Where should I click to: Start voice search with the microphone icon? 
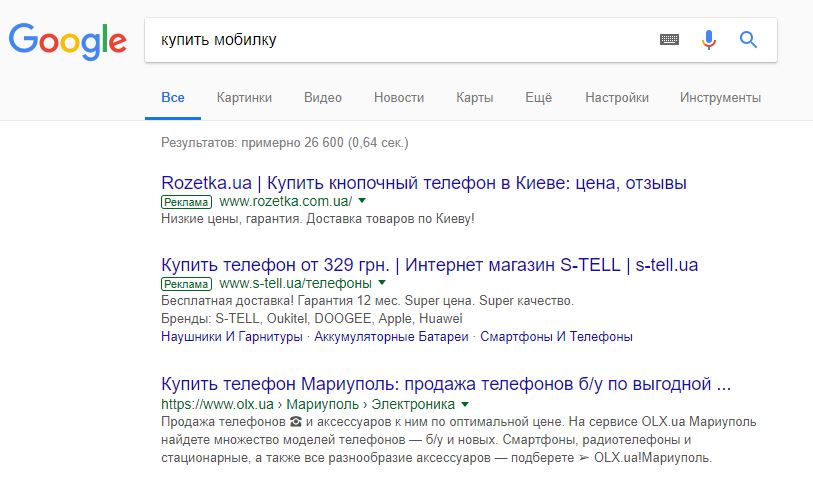click(x=709, y=39)
